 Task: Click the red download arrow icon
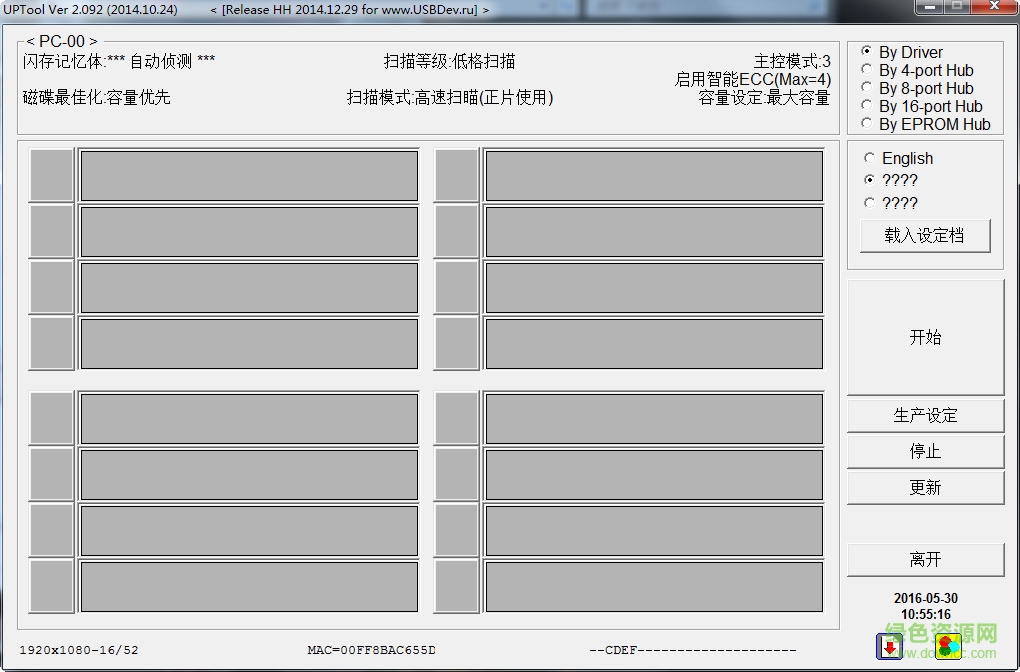pyautogui.click(x=891, y=648)
